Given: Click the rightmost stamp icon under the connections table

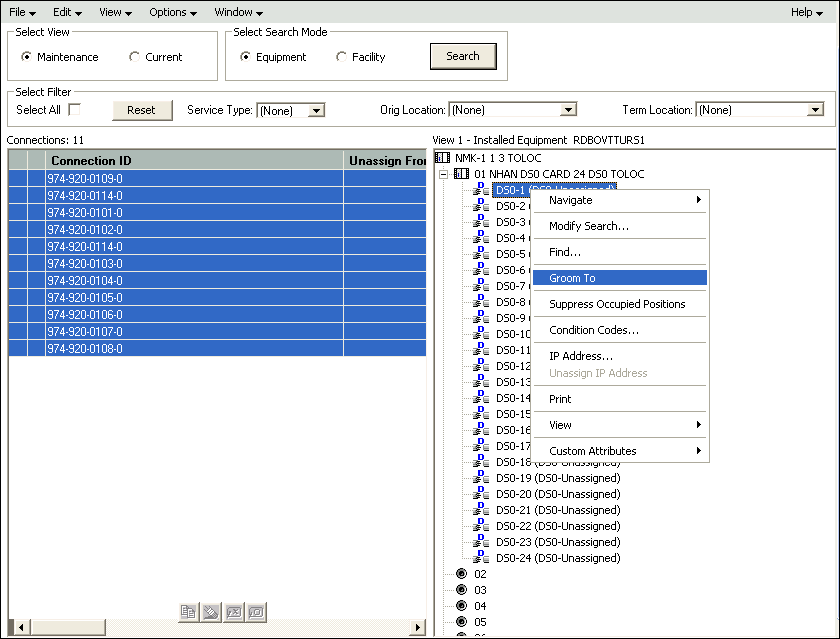Looking at the screenshot, I should pos(257,612).
